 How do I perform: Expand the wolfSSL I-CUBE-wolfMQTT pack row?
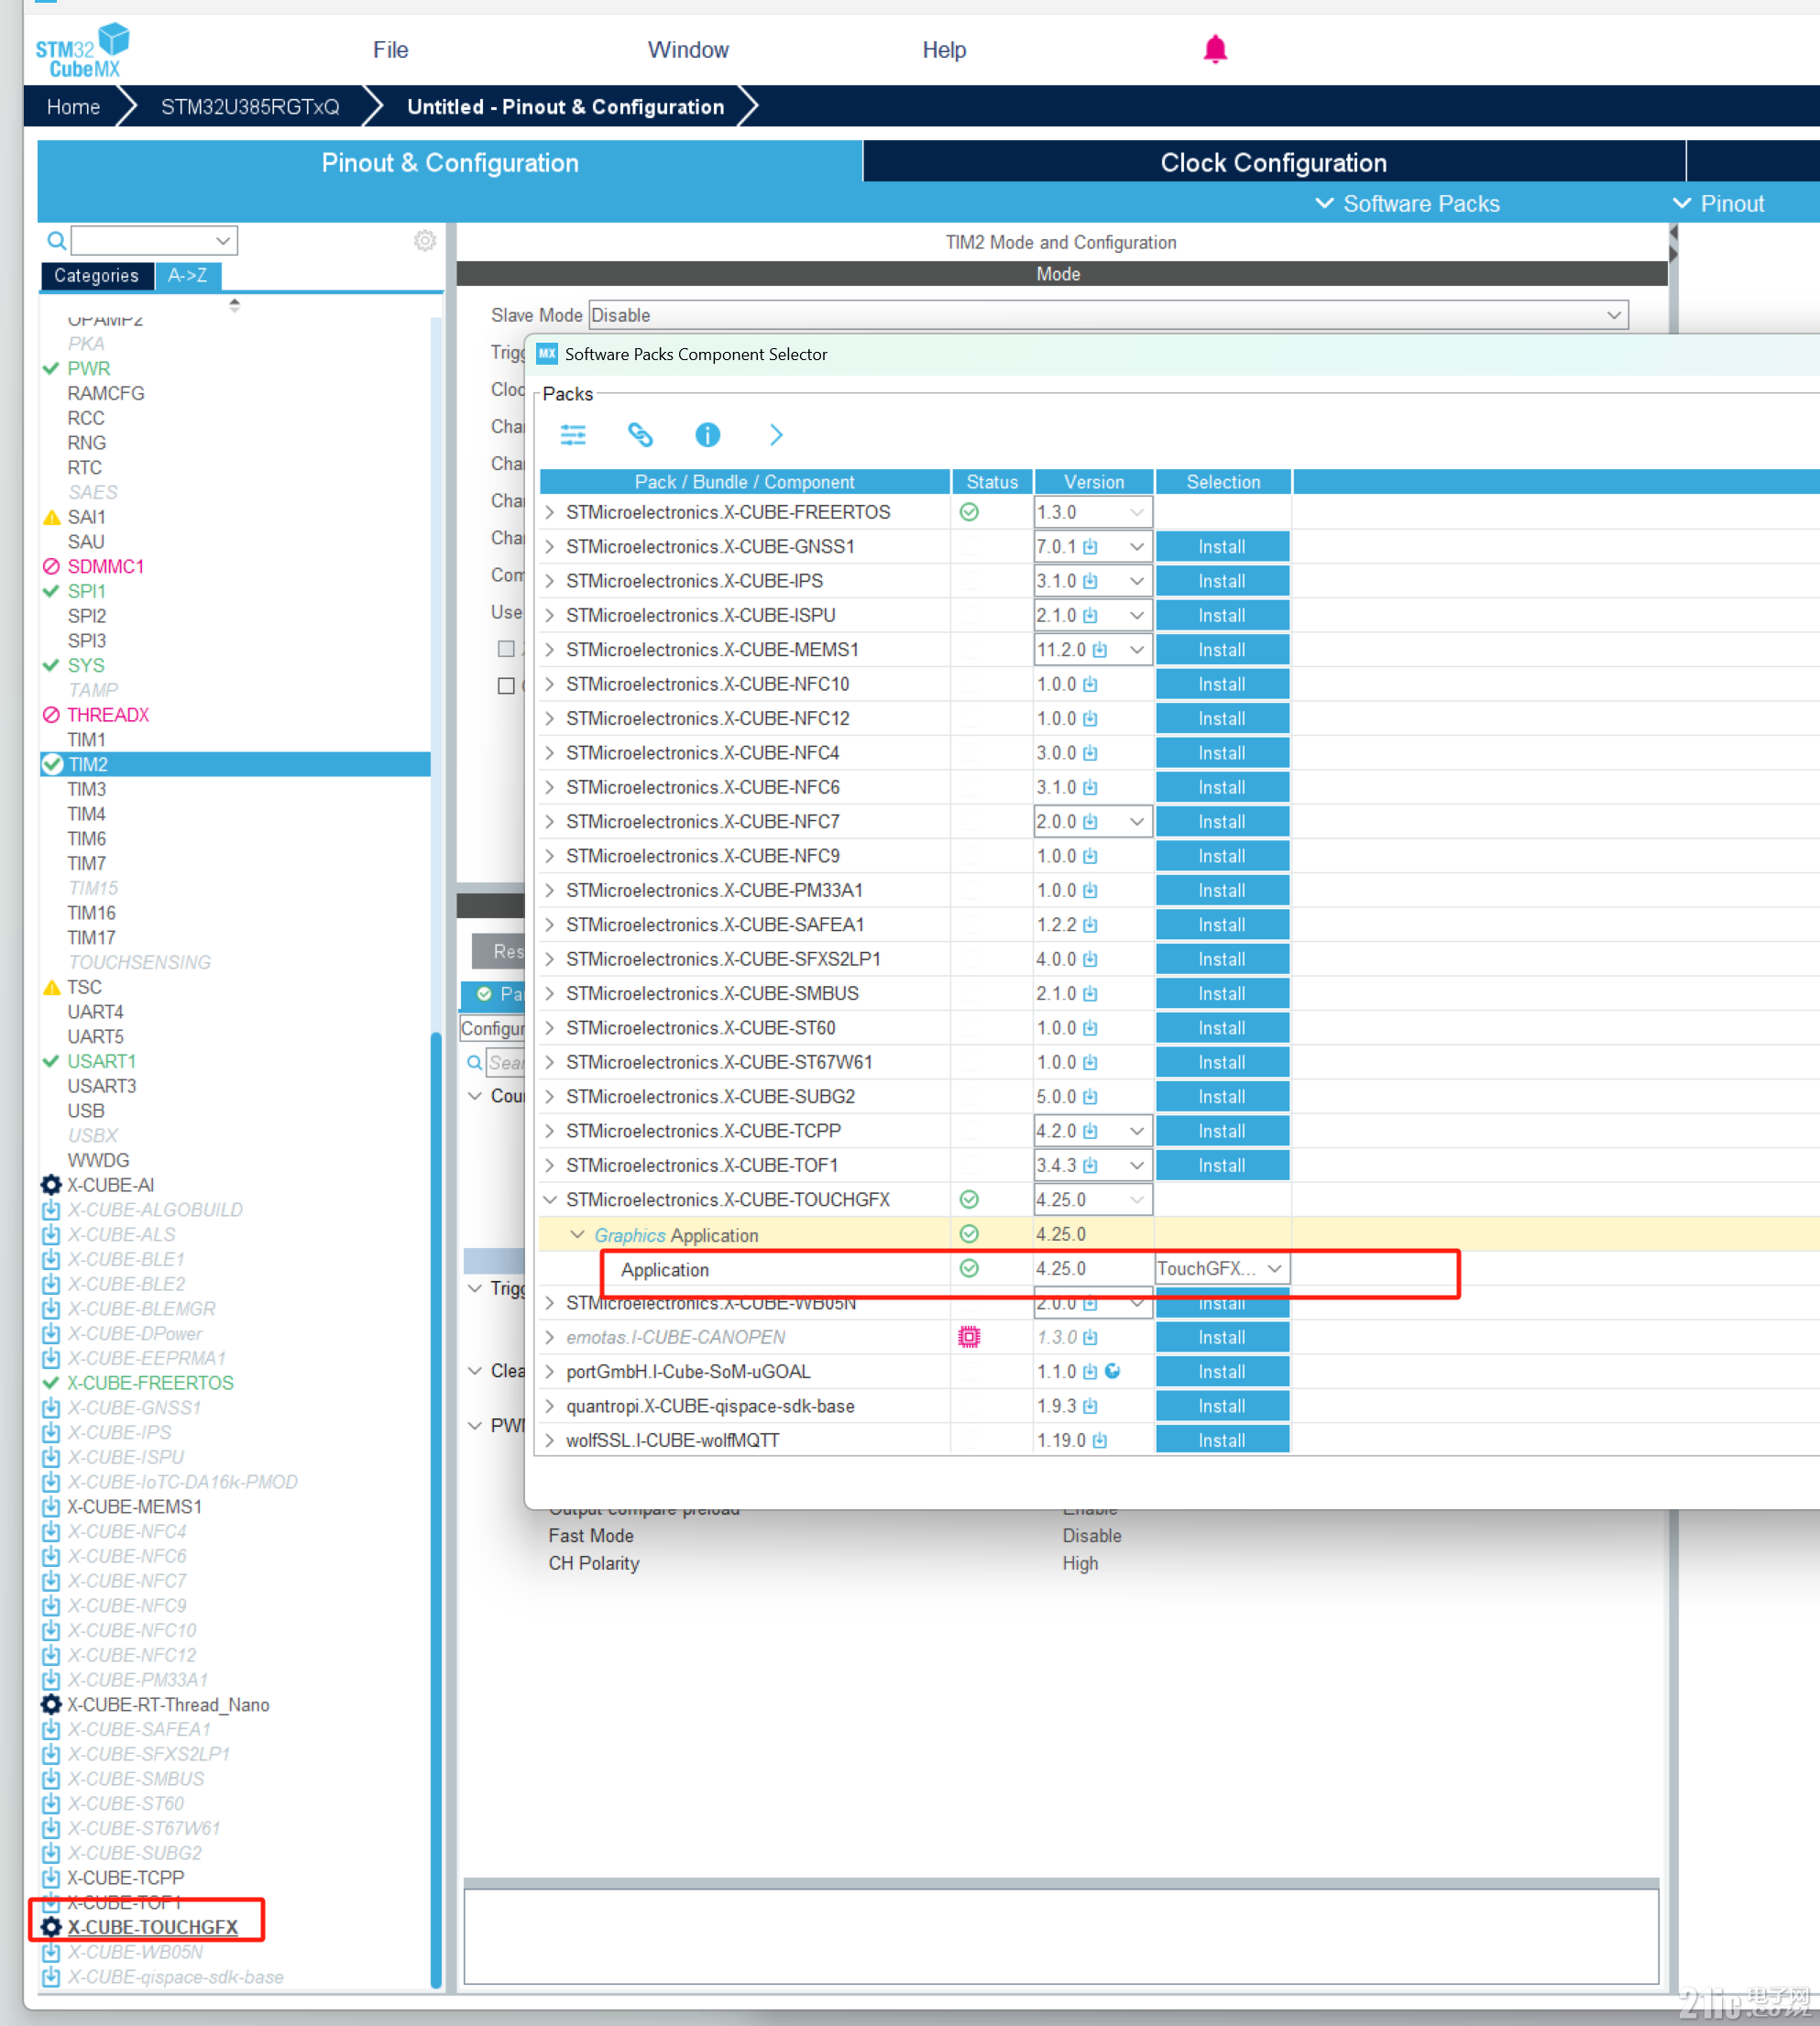pos(550,1440)
